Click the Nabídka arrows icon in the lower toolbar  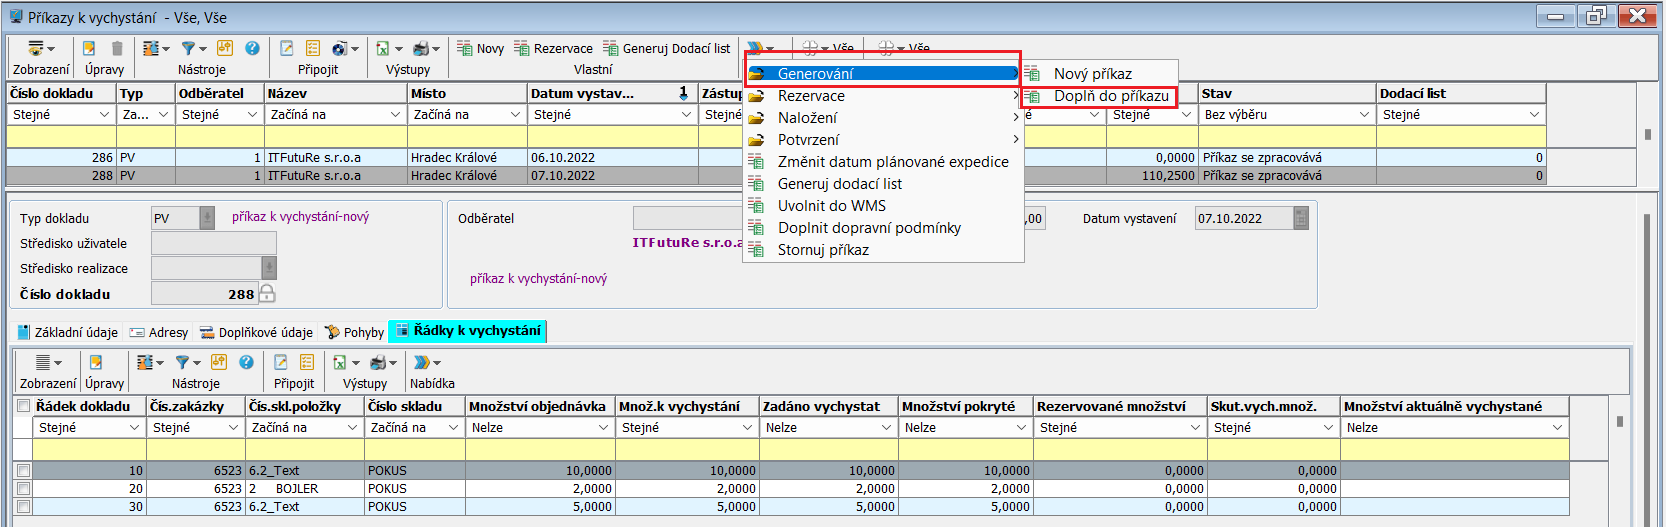pyautogui.click(x=422, y=362)
